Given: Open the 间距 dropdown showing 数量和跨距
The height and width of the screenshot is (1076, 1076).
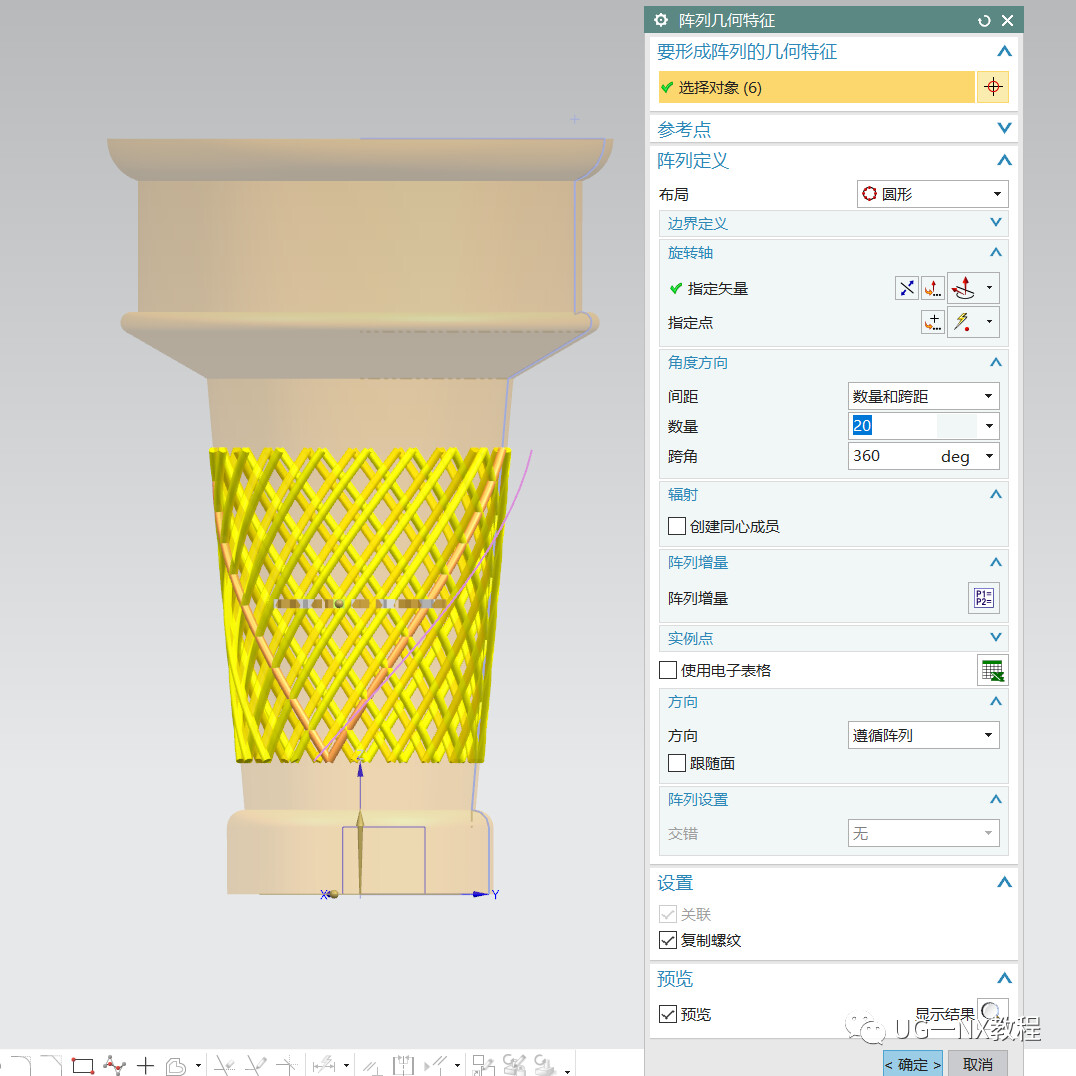Looking at the screenshot, I should tap(924, 396).
